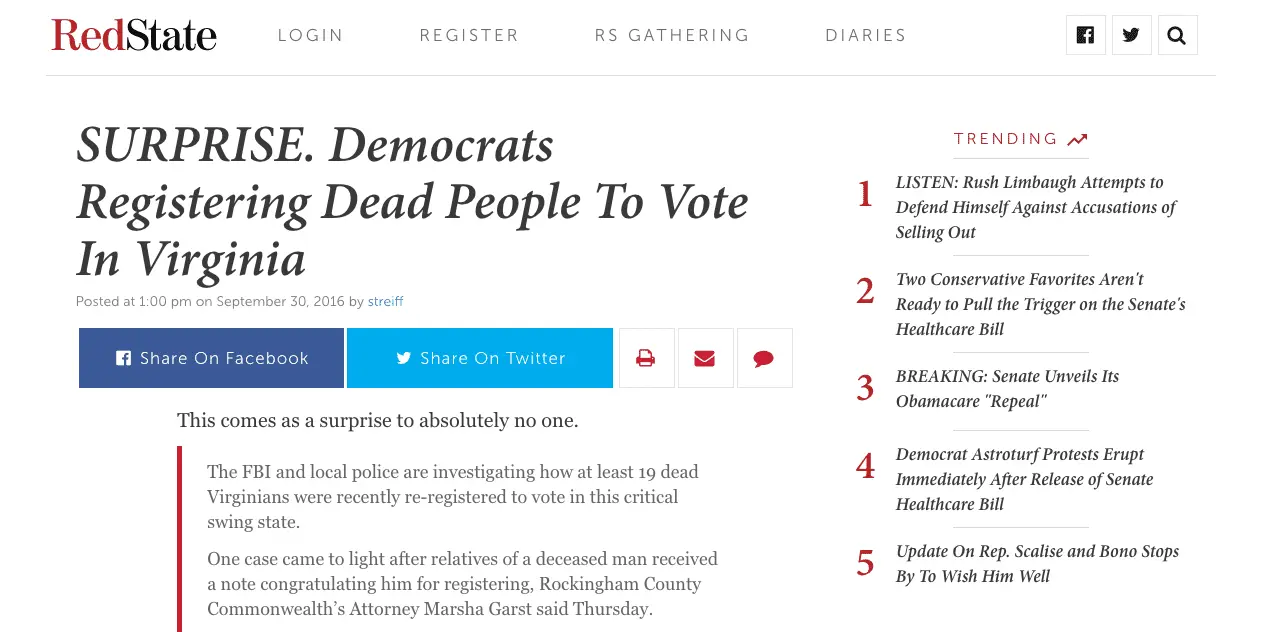Read Democrat Astroturf Protests article
Screen dimensions: 1261x632
click(1024, 479)
